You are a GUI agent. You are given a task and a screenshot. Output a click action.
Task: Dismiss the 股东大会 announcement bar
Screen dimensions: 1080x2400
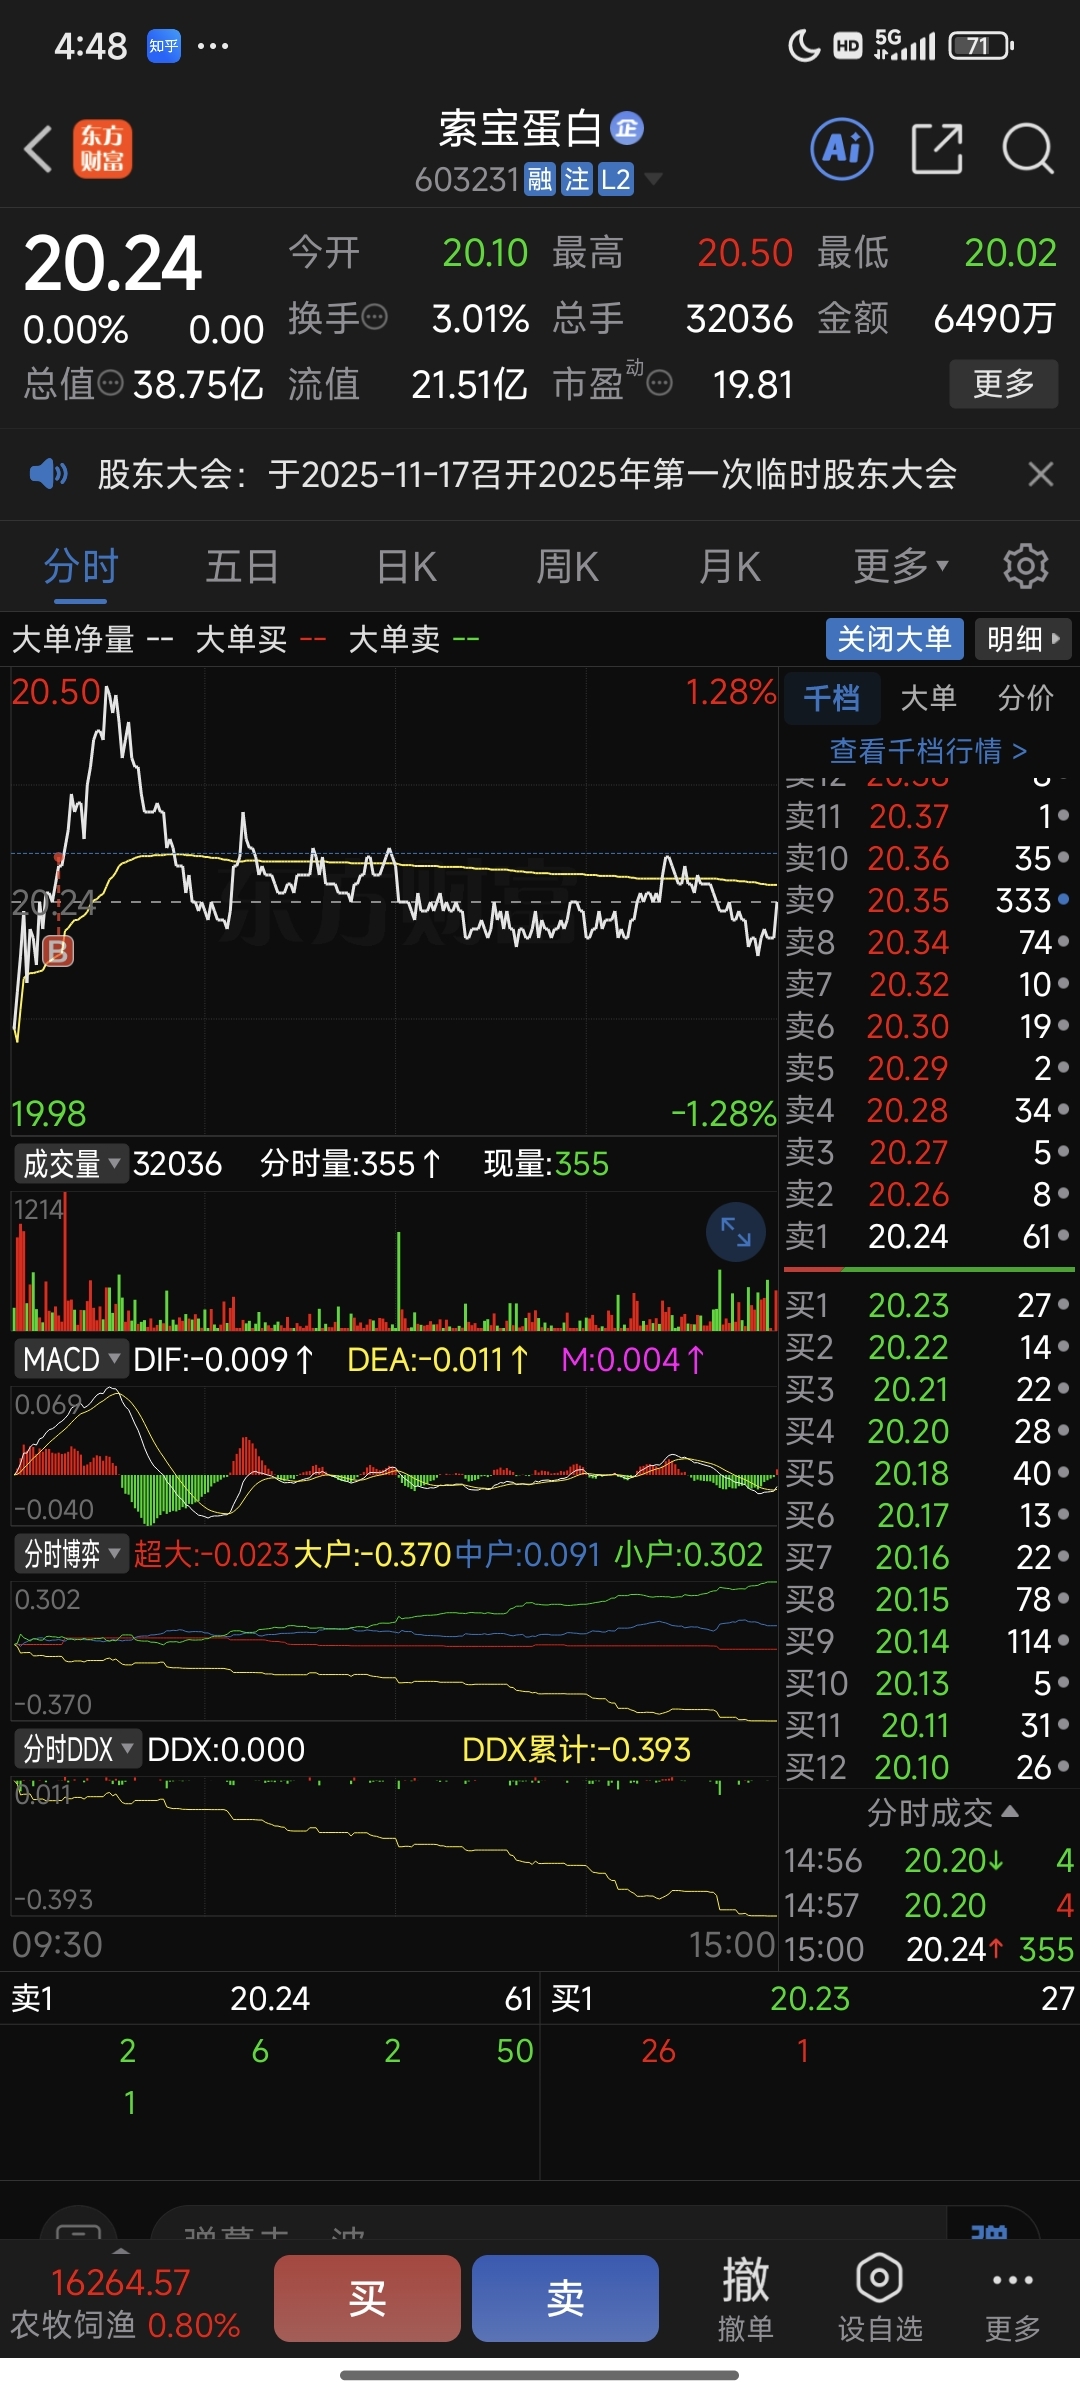click(x=1041, y=474)
